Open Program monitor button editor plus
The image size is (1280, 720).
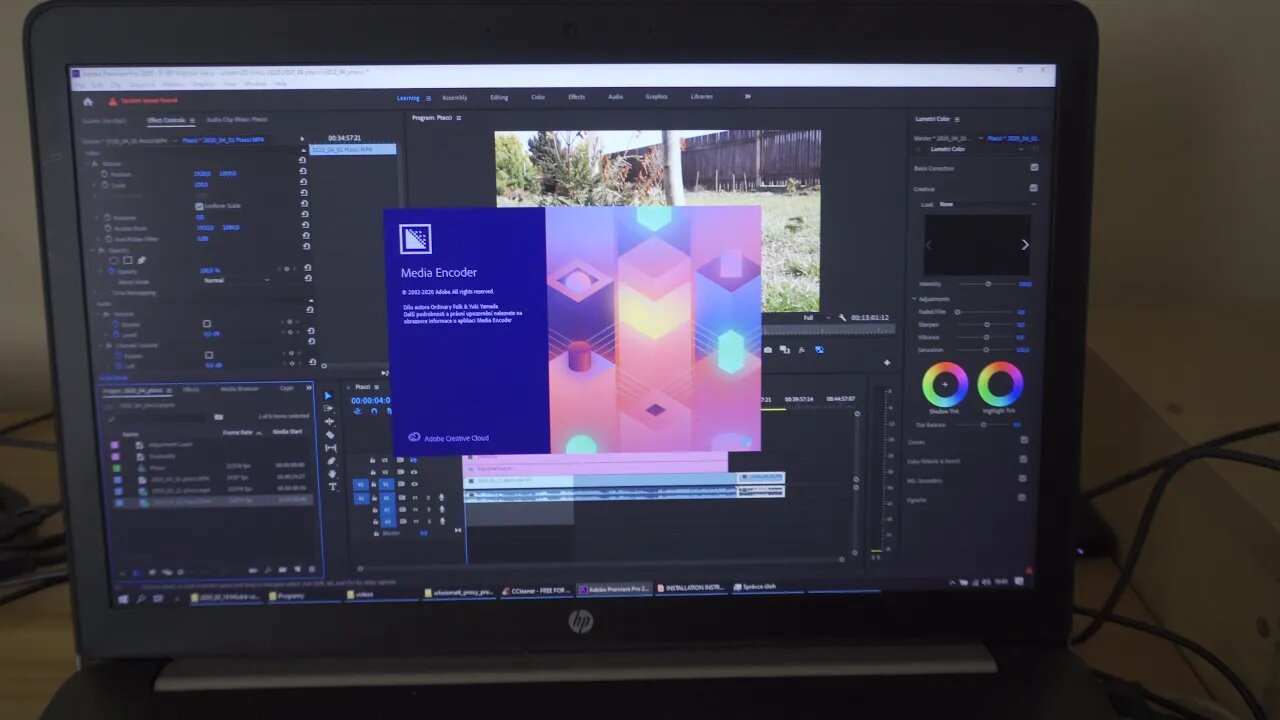point(887,362)
